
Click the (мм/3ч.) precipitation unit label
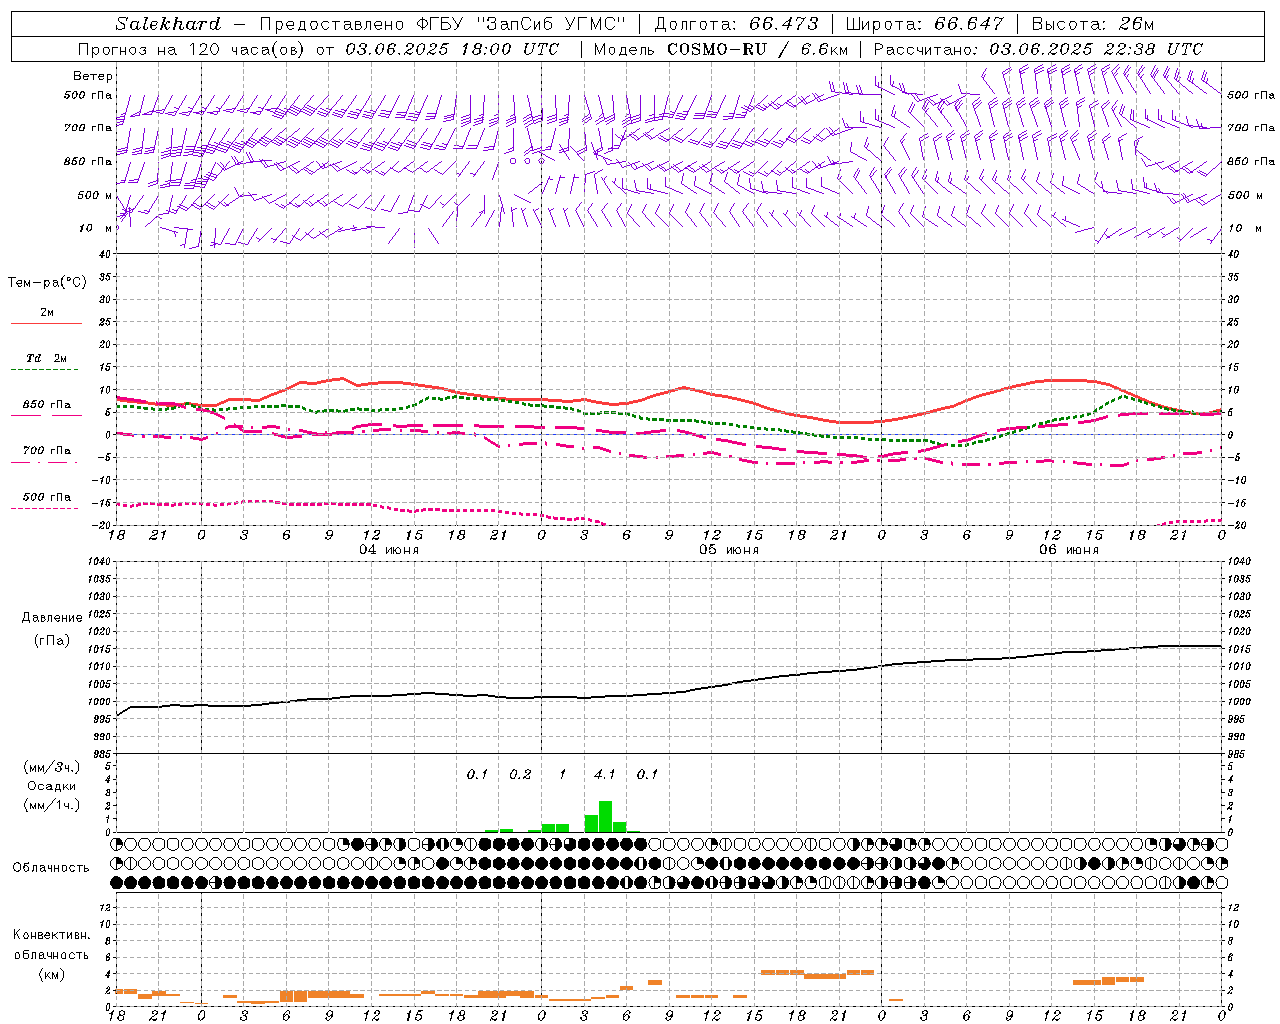[52, 767]
